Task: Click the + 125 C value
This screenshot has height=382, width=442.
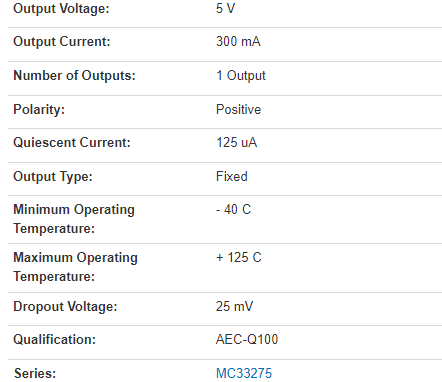Action: [x=239, y=258]
